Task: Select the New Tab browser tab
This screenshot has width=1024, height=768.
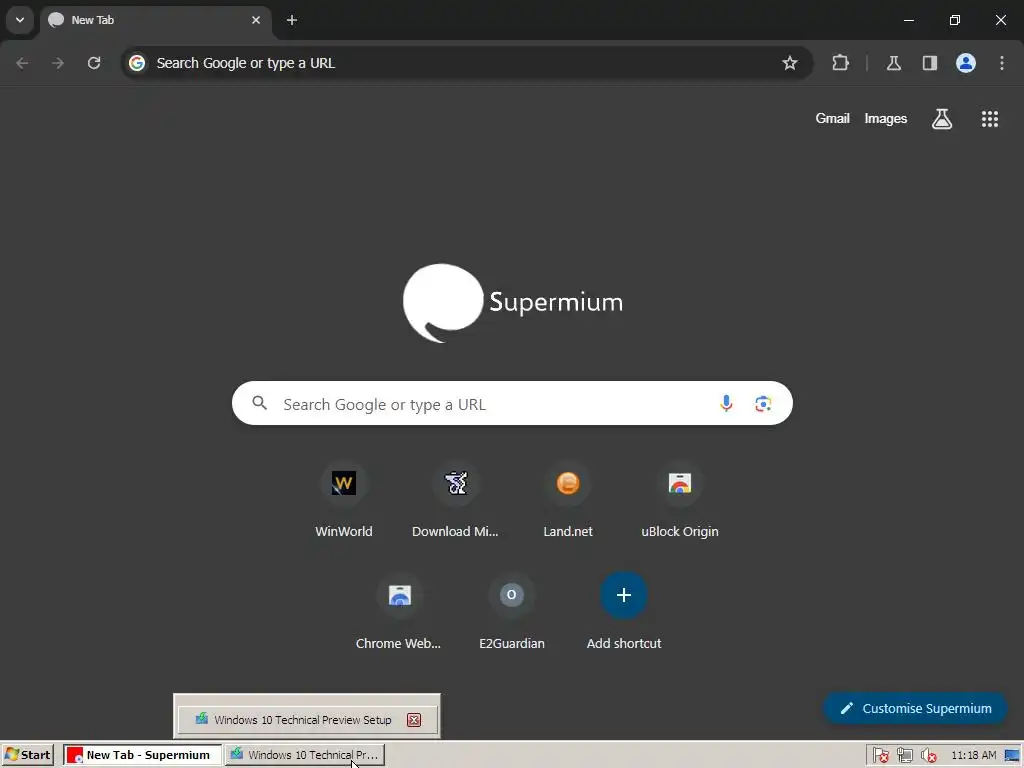Action: [x=155, y=20]
